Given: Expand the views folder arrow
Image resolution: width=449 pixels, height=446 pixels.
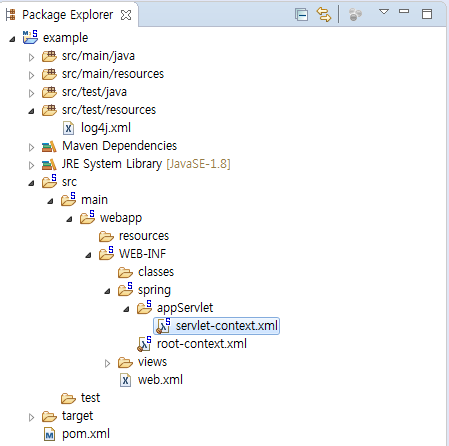Looking at the screenshot, I should coord(107,363).
